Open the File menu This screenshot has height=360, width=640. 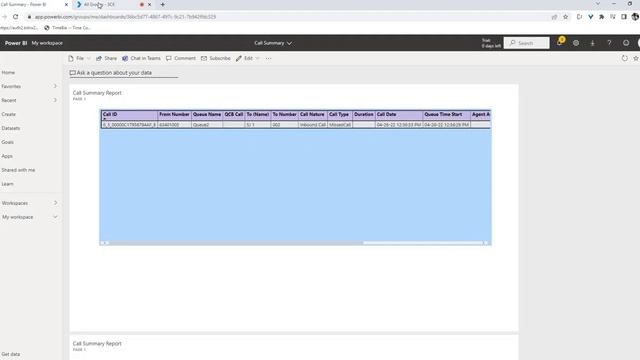pyautogui.click(x=79, y=58)
